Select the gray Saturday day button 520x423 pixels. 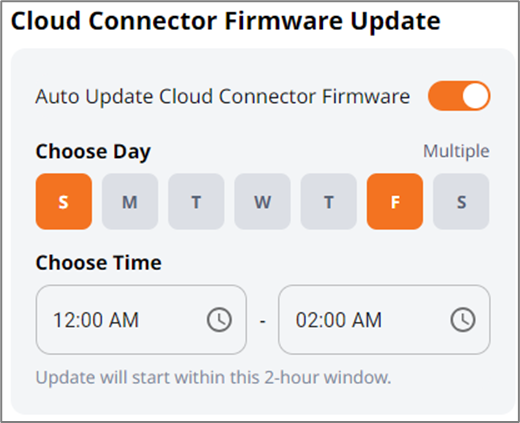pos(461,201)
